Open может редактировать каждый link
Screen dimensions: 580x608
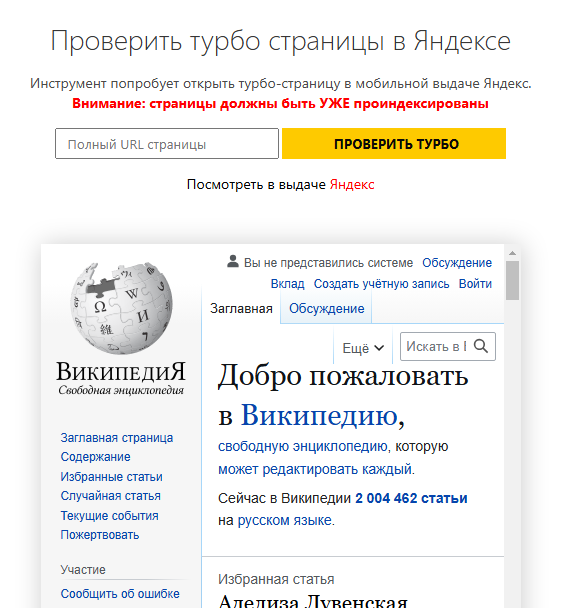[x=315, y=469]
